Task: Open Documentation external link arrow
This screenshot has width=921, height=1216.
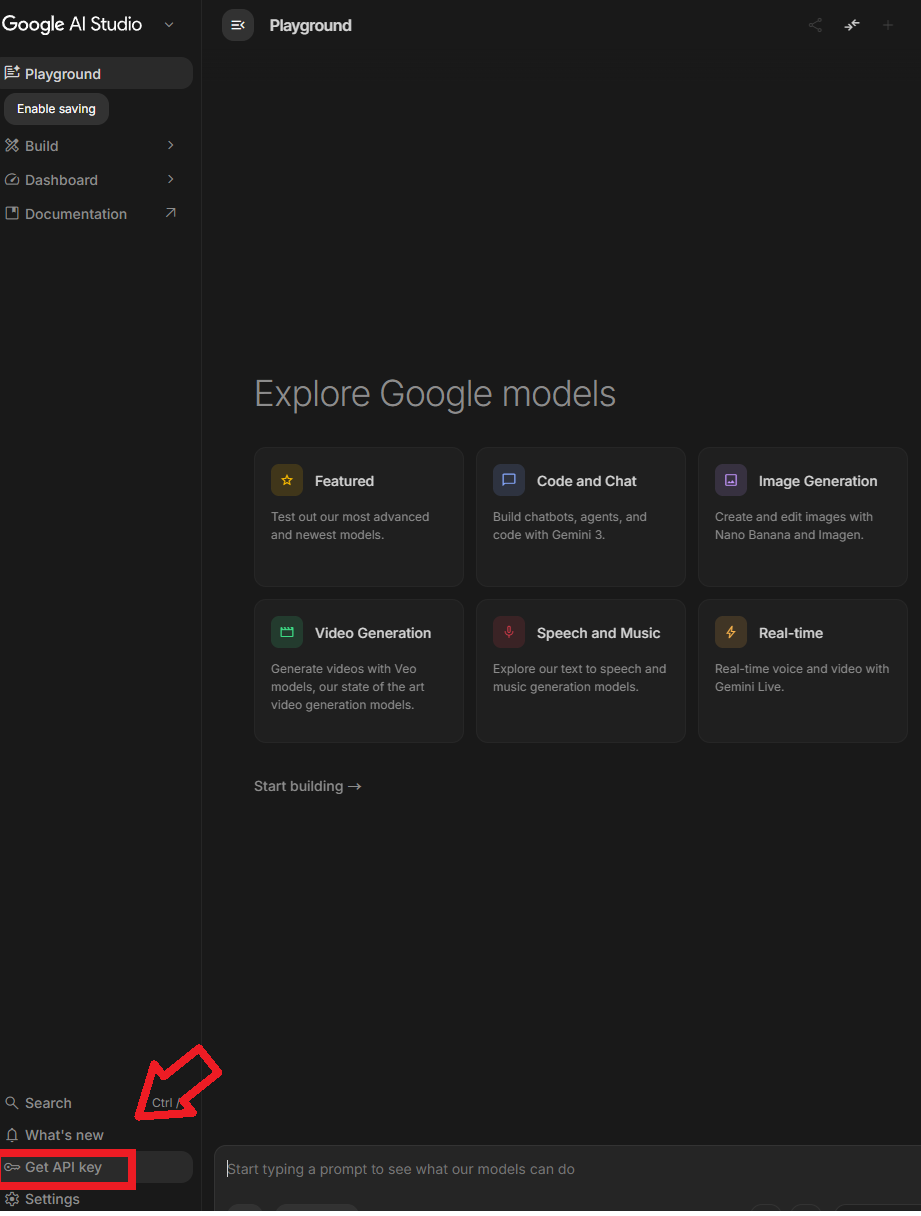Action: [170, 213]
